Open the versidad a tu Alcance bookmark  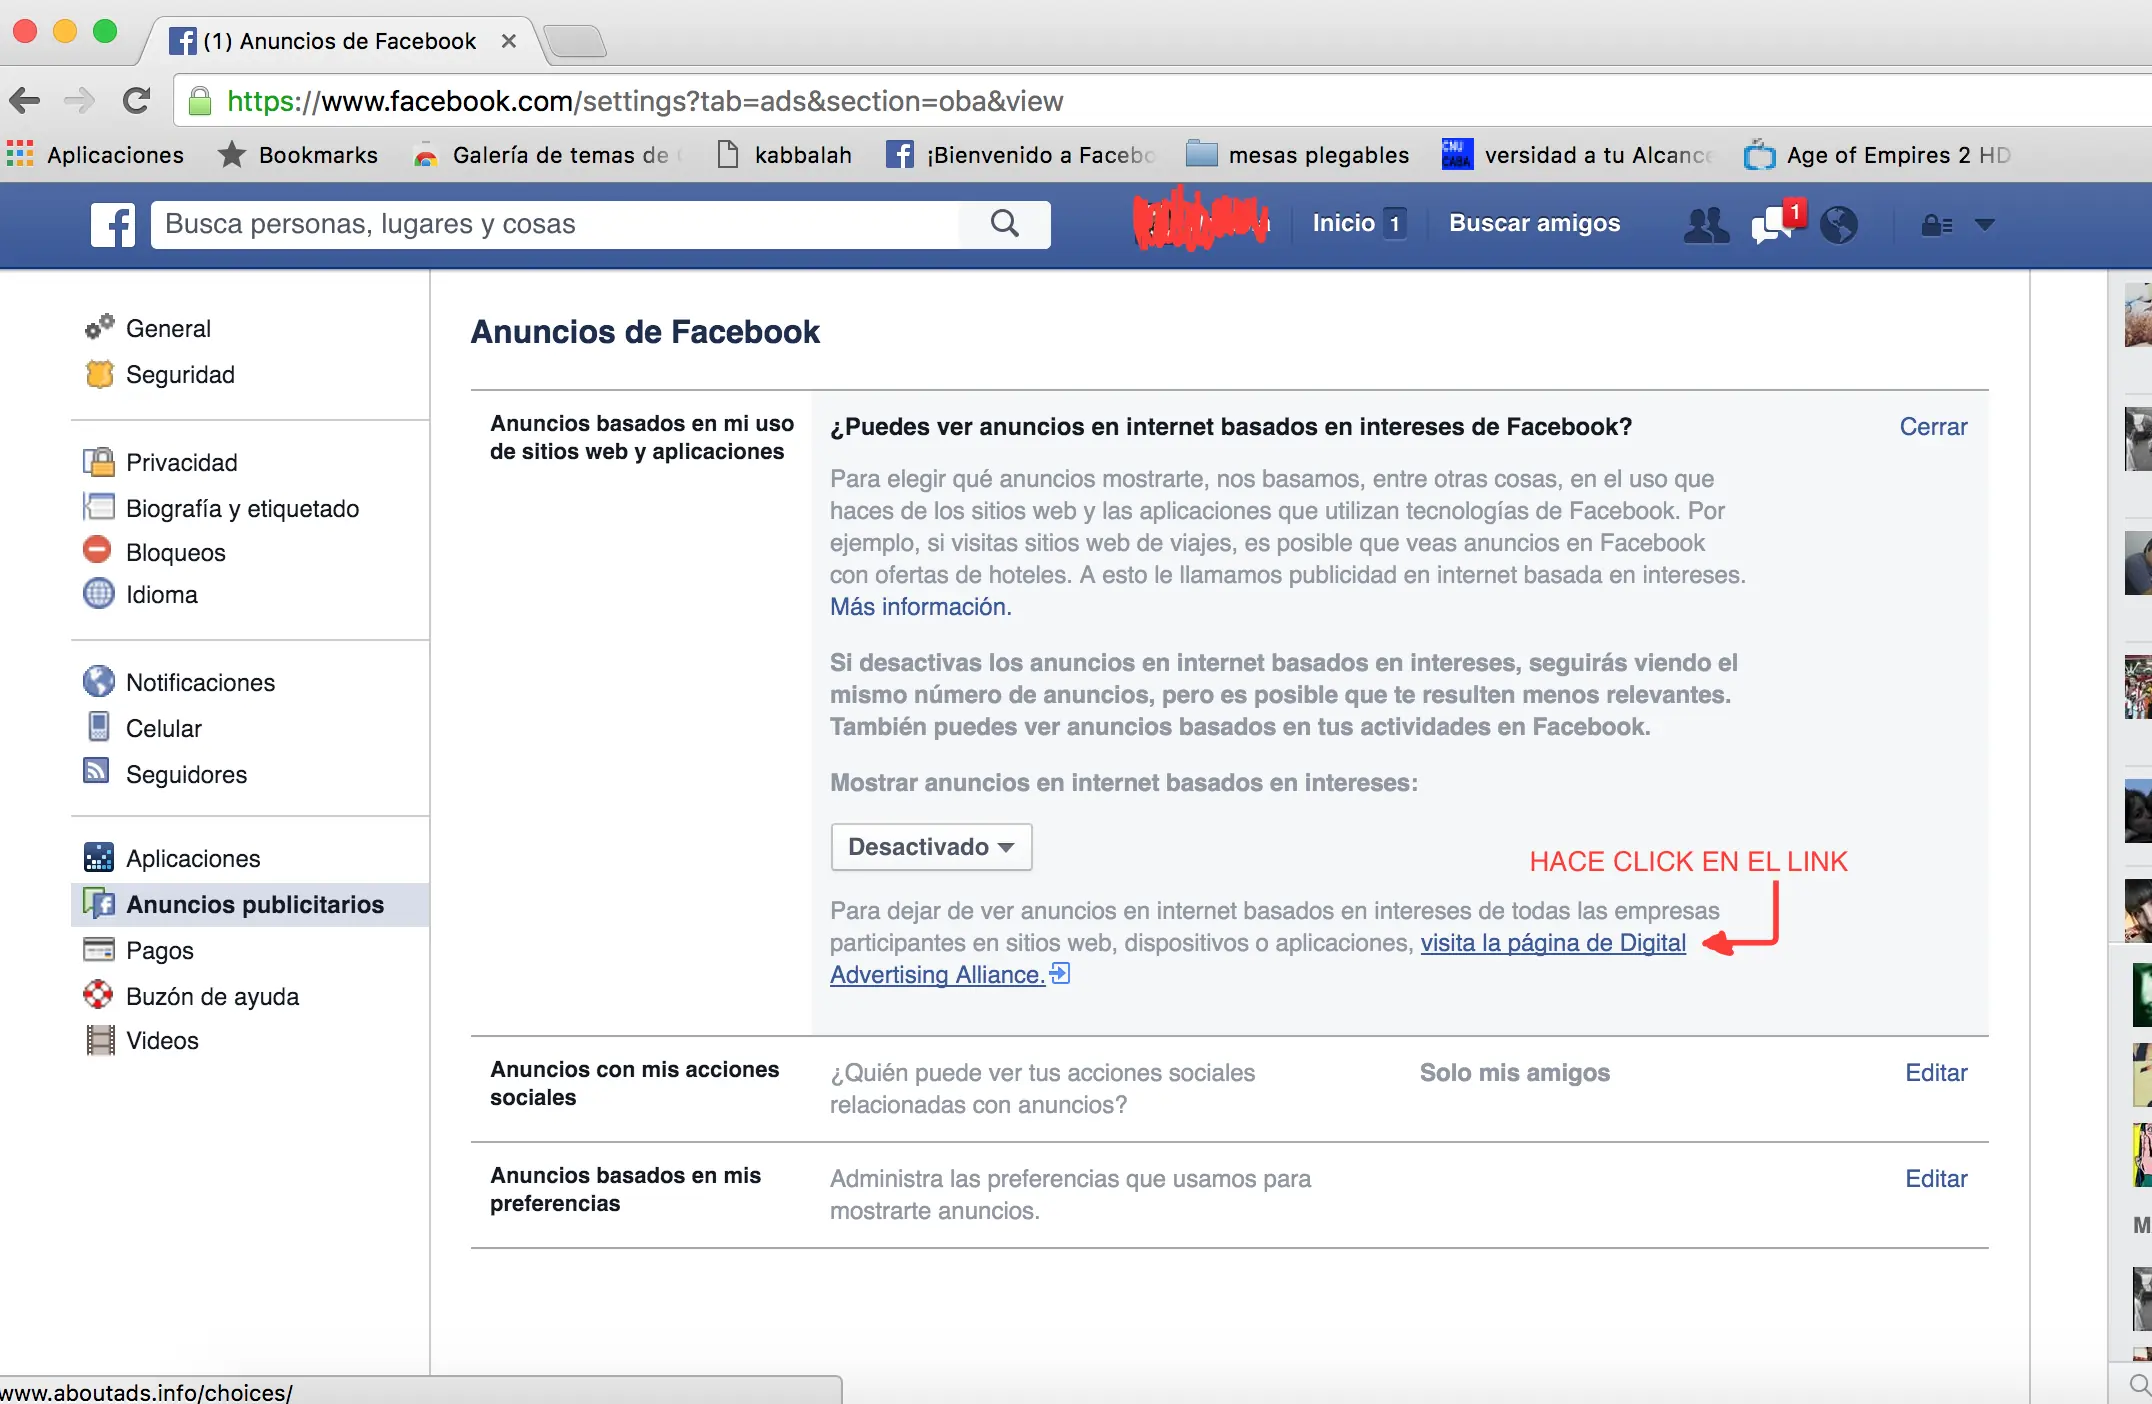click(1577, 155)
